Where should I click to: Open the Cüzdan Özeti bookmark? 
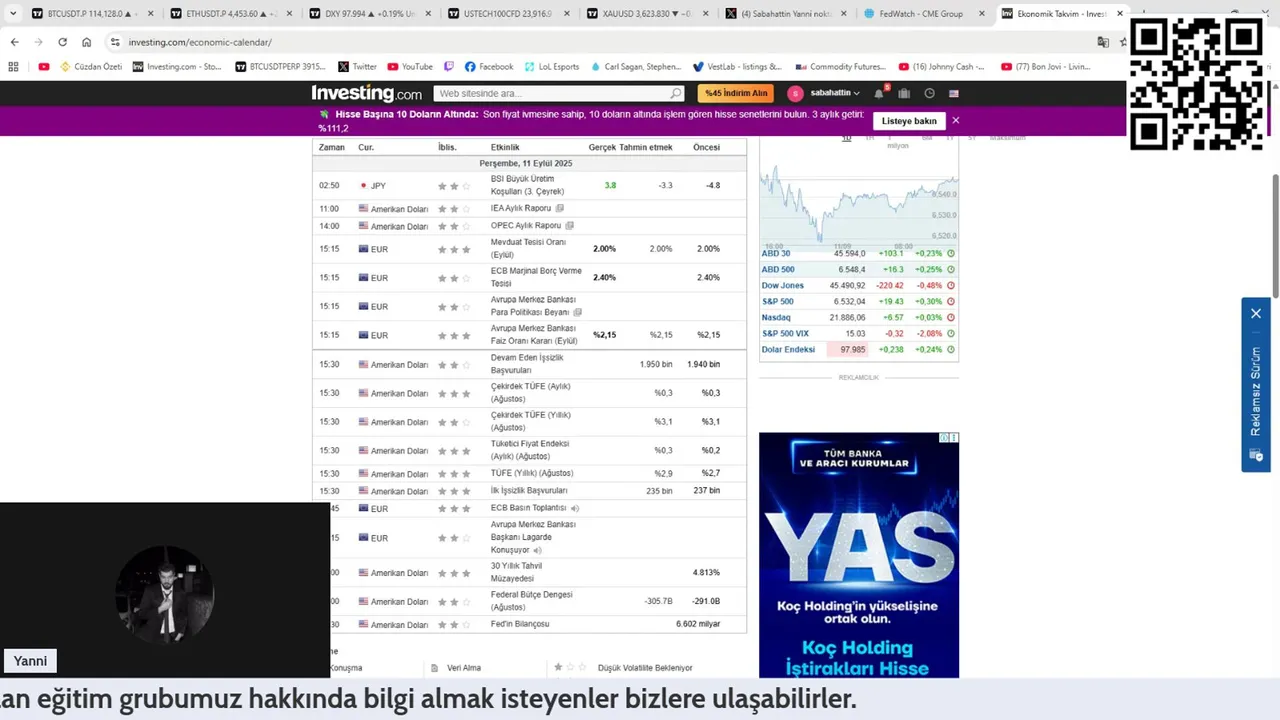[90, 67]
